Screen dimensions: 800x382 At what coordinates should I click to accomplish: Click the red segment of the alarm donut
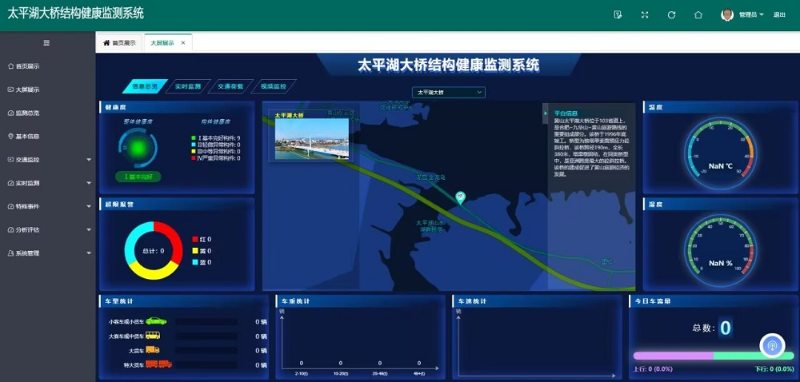click(x=172, y=239)
